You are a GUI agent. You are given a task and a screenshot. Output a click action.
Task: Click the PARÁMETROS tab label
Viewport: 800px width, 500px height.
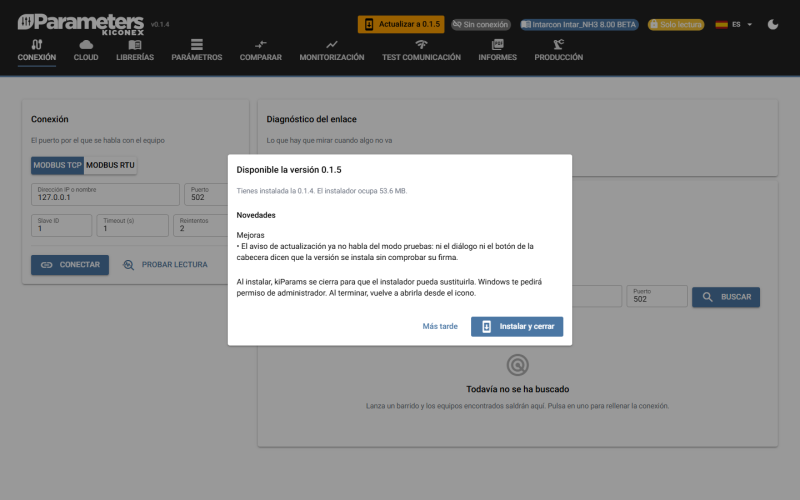tap(196, 58)
